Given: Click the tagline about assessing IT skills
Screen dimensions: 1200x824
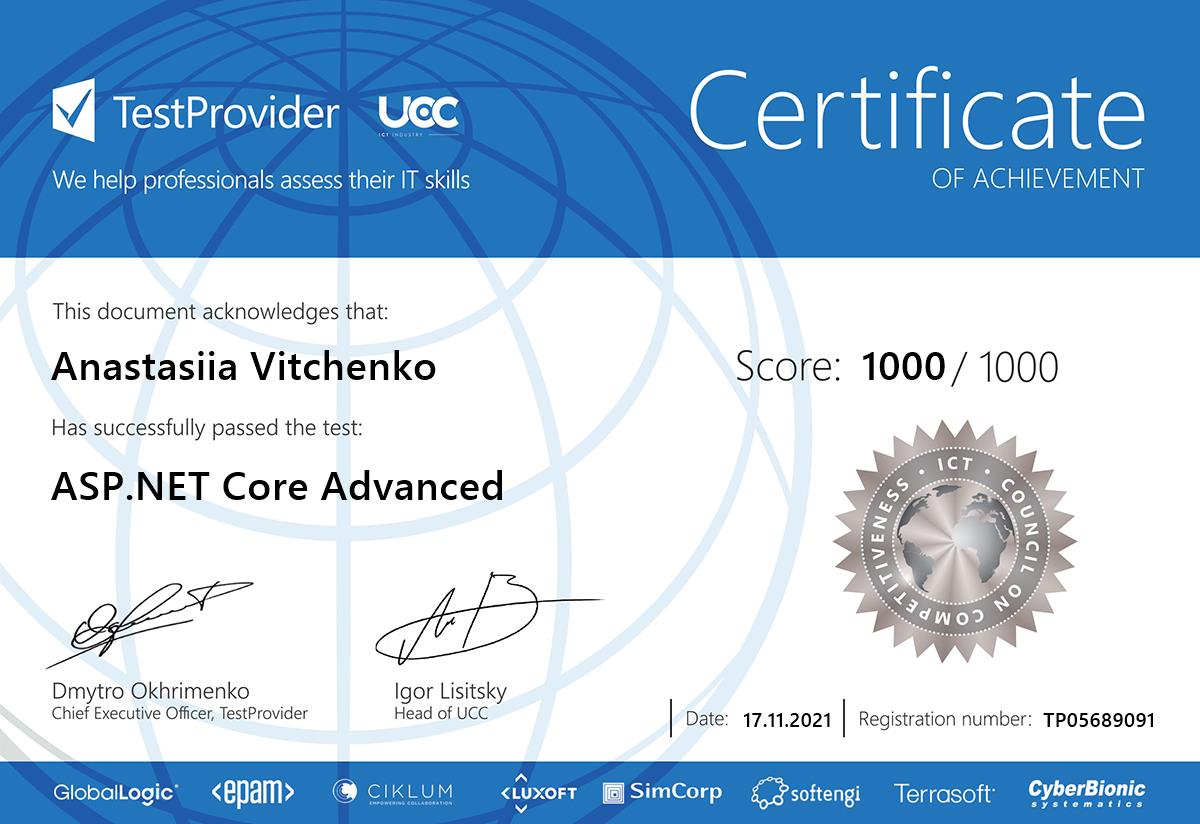Looking at the screenshot, I should tap(261, 180).
